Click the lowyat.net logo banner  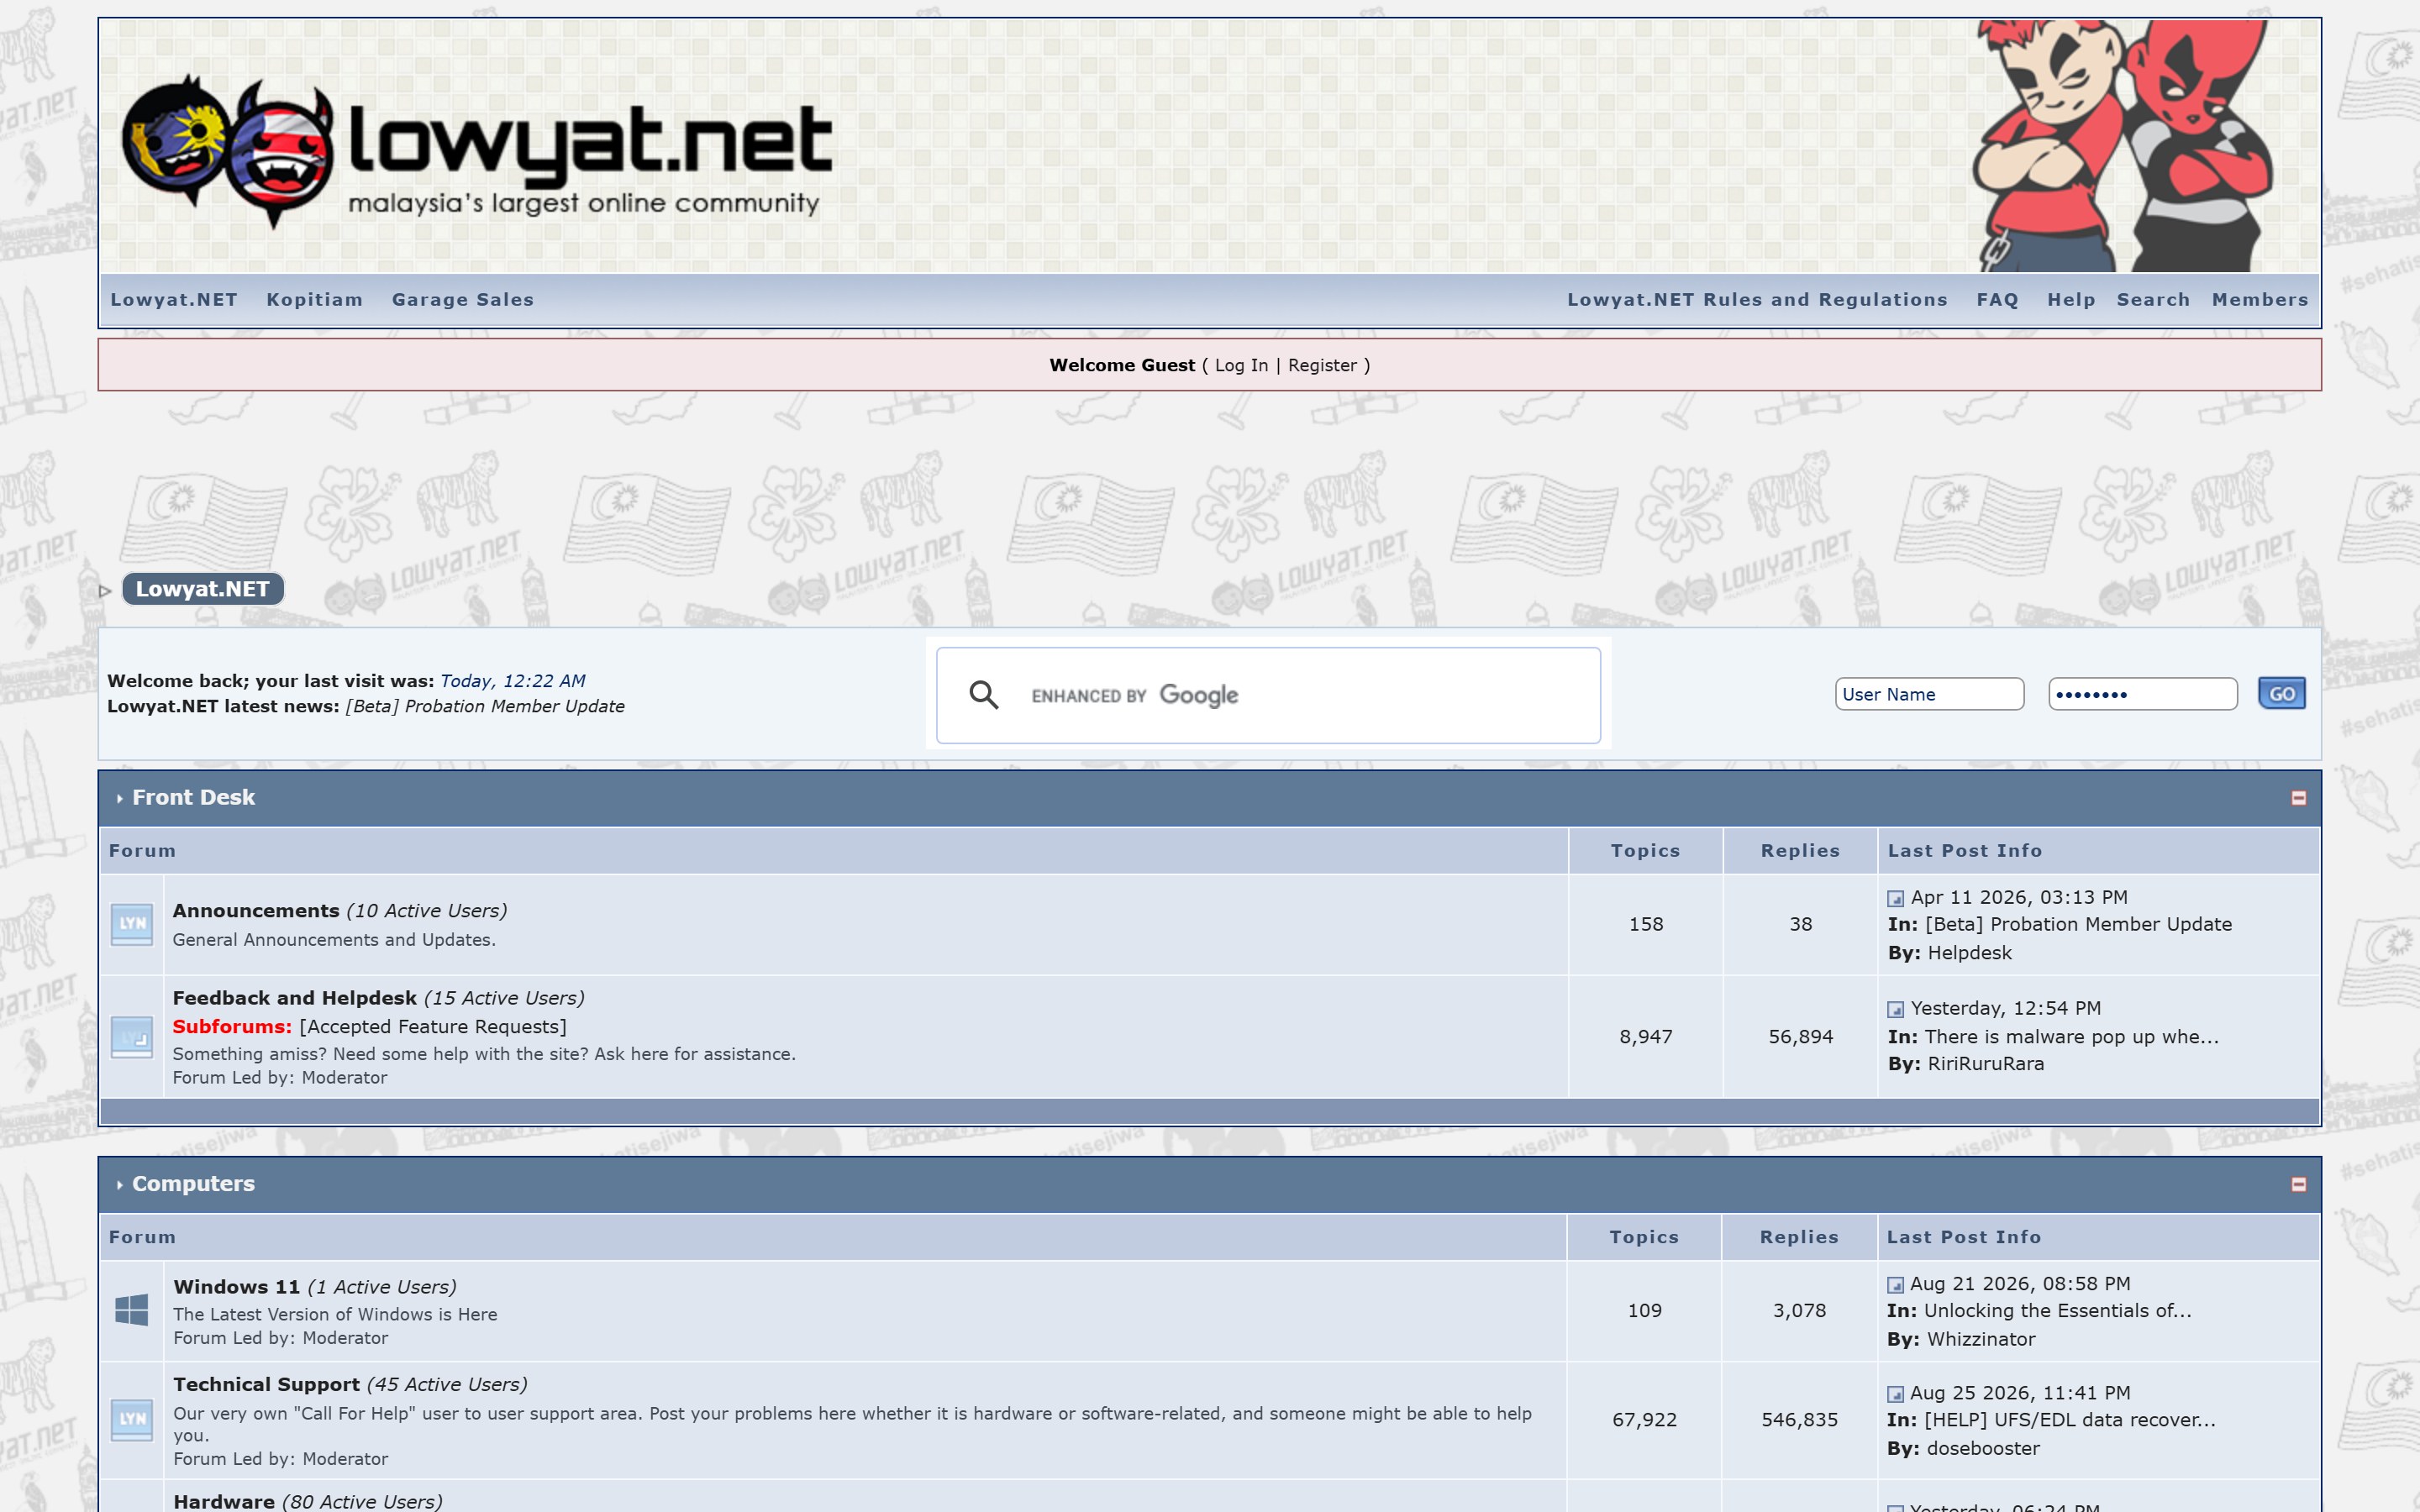[x=477, y=152]
